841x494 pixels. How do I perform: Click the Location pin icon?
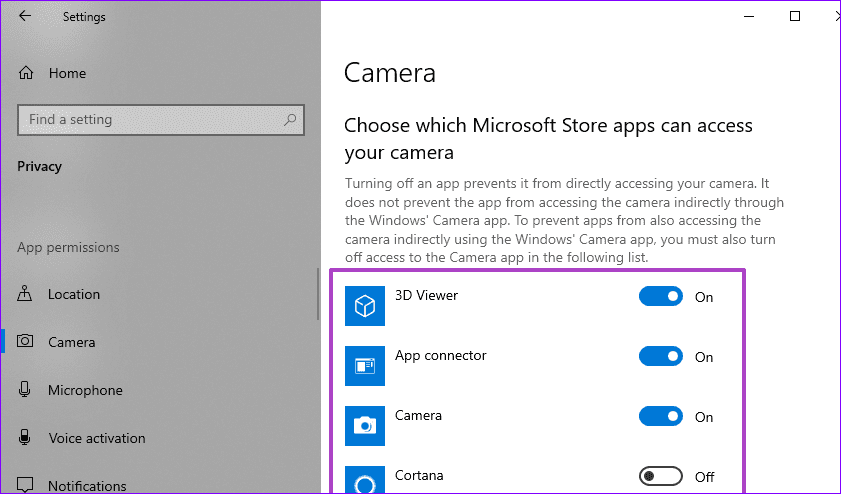point(25,293)
